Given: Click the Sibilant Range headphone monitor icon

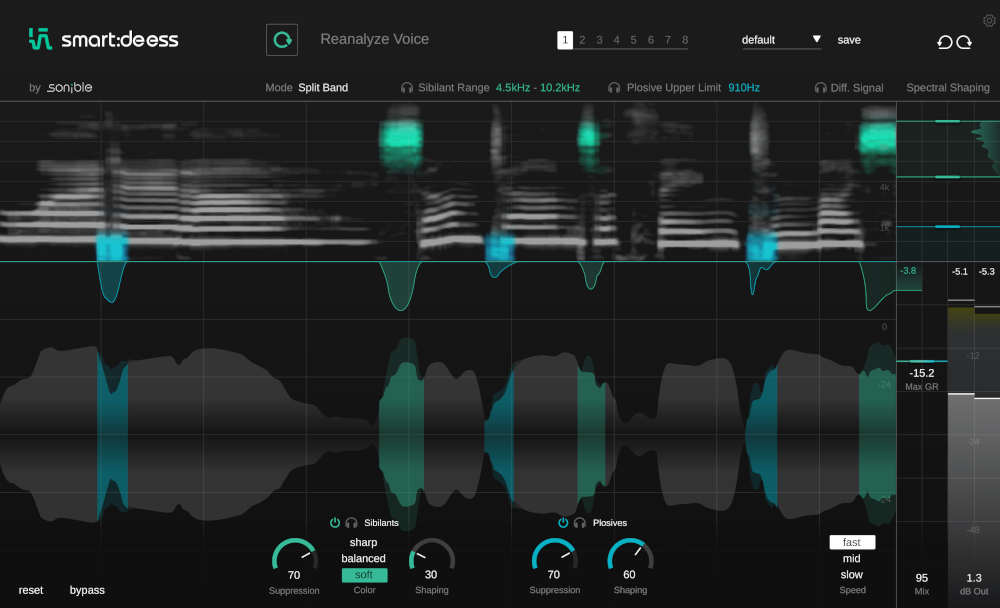Looking at the screenshot, I should pos(408,87).
